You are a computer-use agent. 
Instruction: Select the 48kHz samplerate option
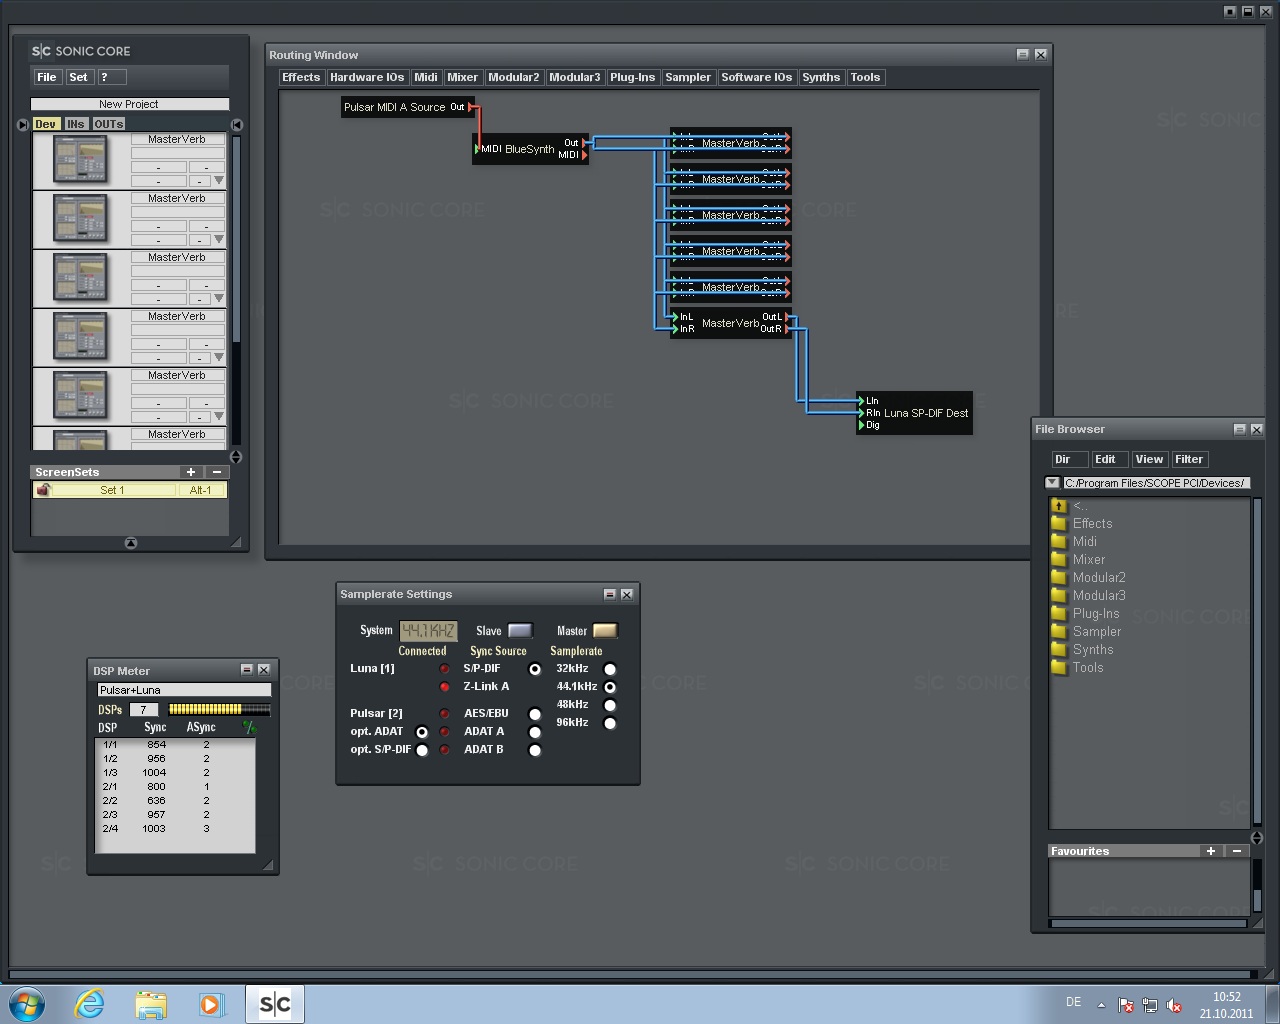pos(610,705)
